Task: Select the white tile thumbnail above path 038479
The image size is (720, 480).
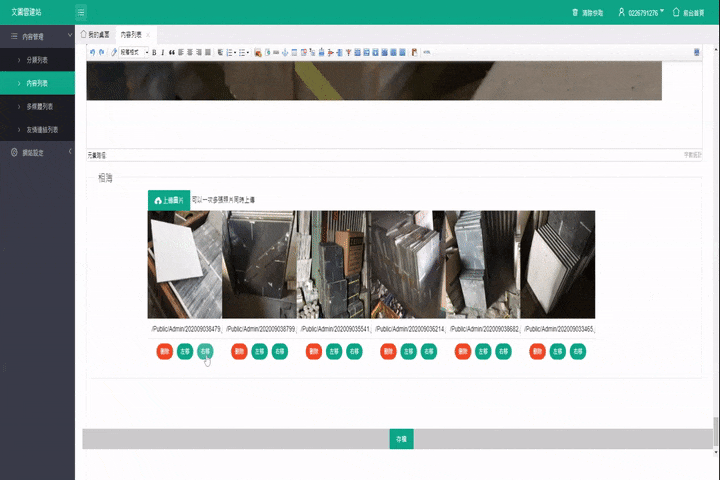Action: point(185,265)
